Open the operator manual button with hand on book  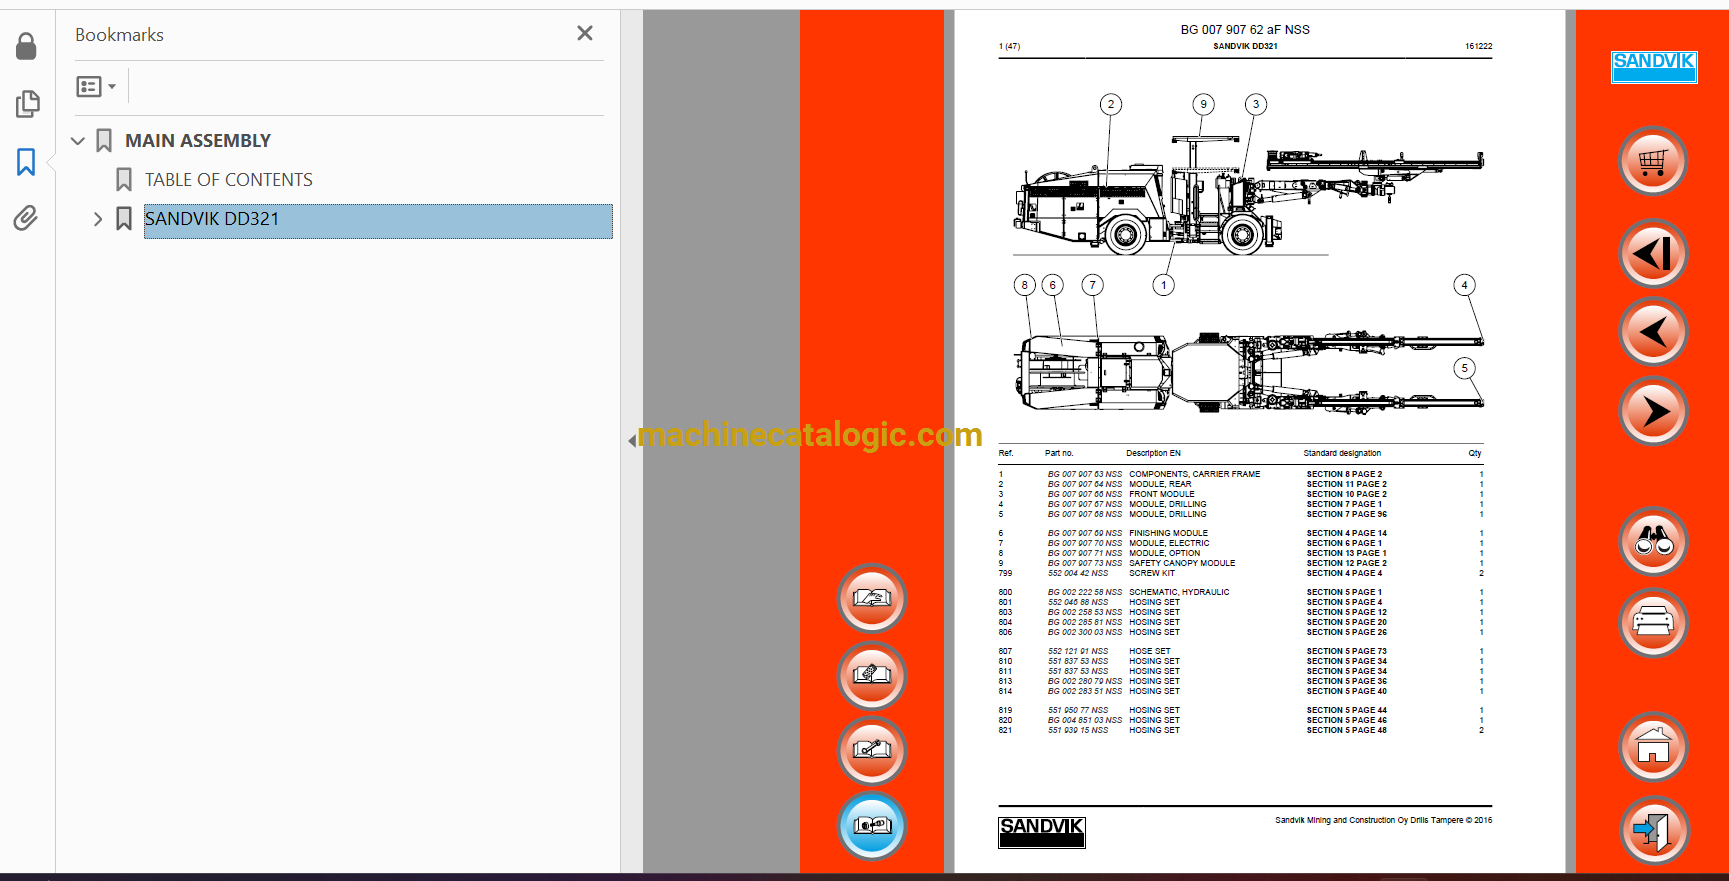click(872, 599)
